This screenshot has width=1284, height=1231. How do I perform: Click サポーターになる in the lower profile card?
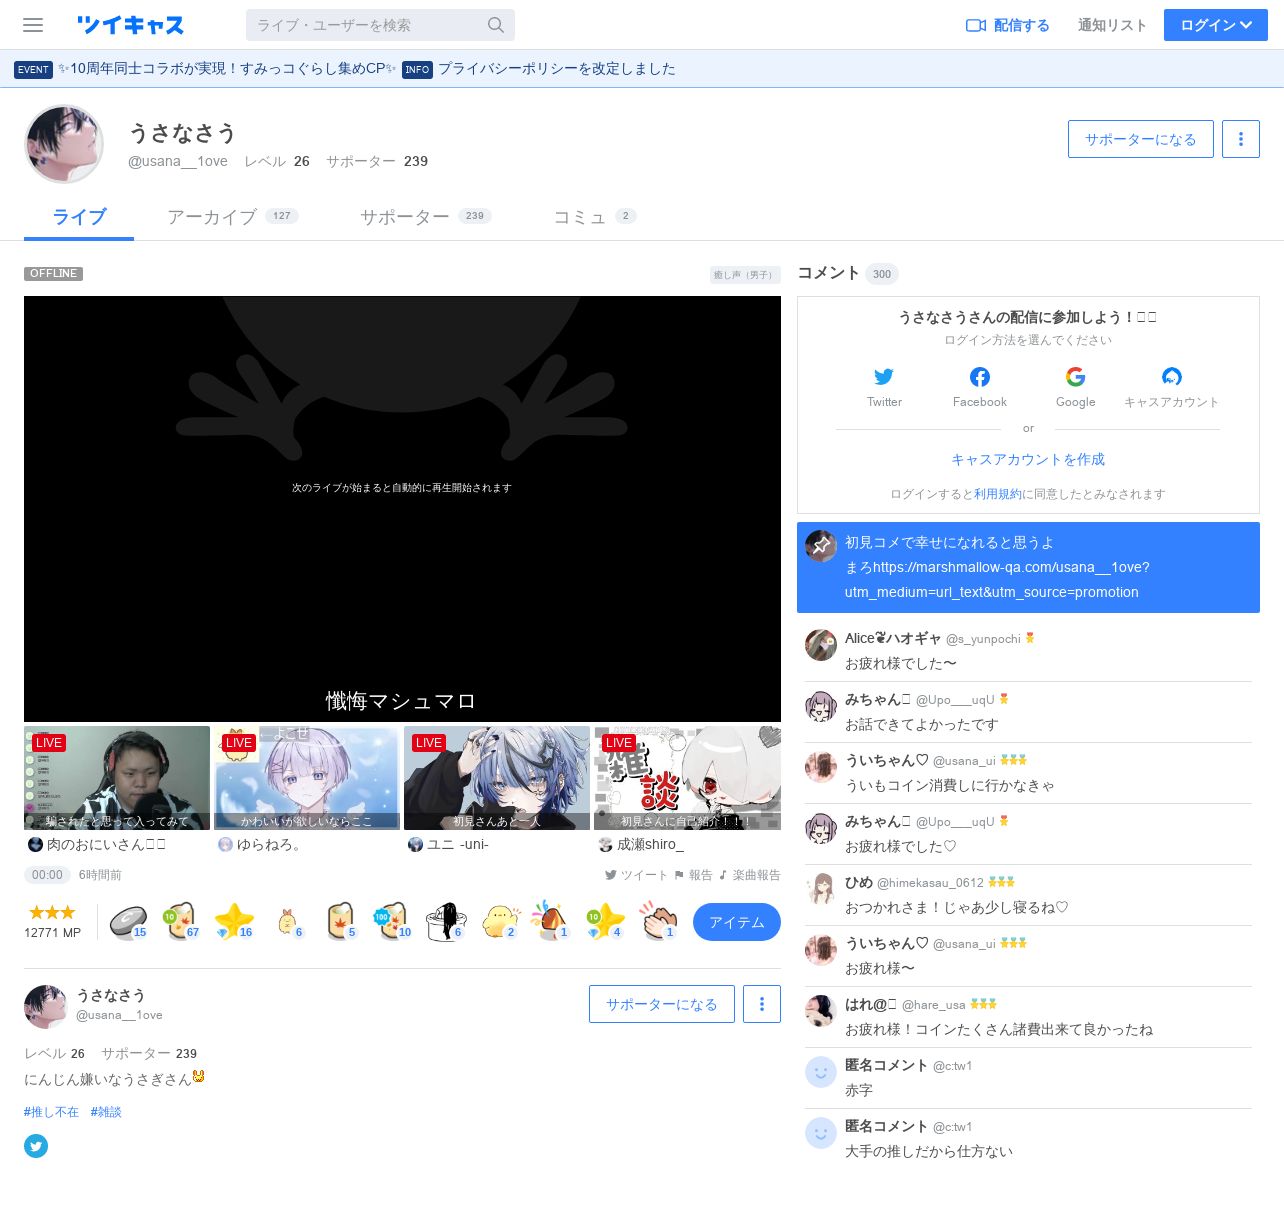tap(662, 1004)
